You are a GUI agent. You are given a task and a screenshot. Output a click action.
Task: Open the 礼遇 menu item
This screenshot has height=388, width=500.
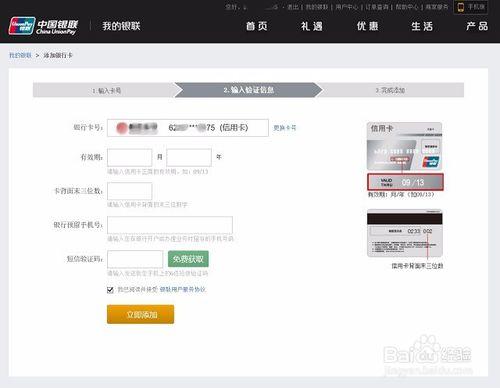[312, 26]
